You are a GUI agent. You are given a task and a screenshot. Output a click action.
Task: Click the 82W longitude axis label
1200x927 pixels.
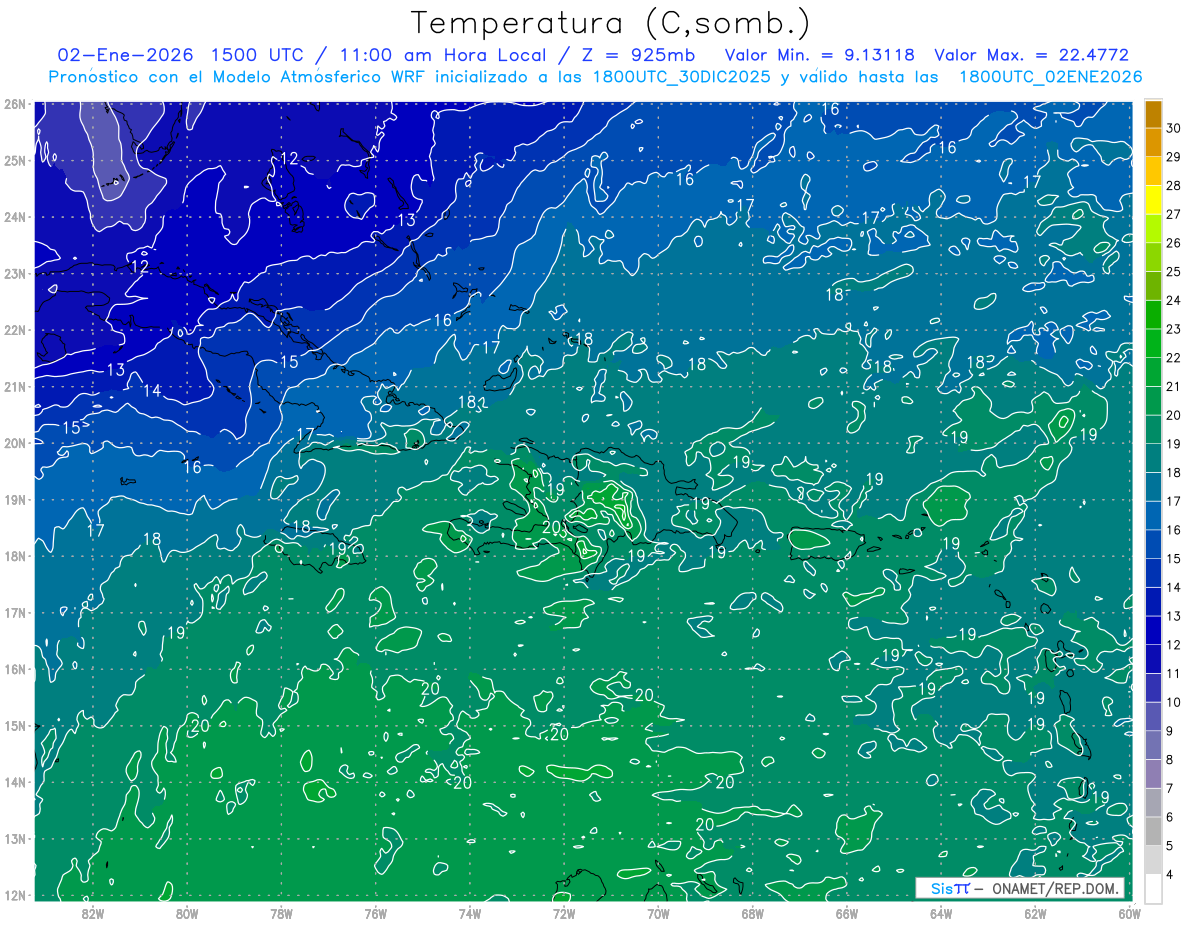[92, 912]
